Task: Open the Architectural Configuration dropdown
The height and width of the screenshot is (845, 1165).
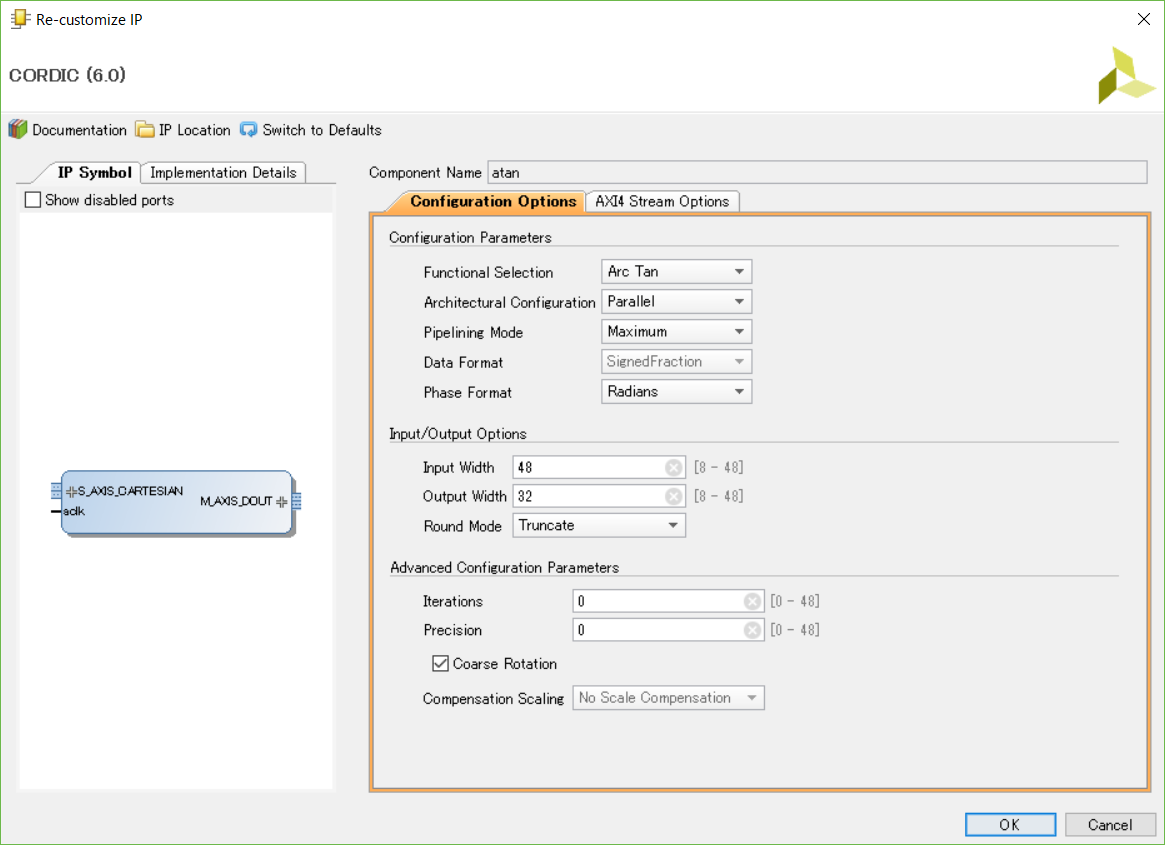Action: [676, 302]
